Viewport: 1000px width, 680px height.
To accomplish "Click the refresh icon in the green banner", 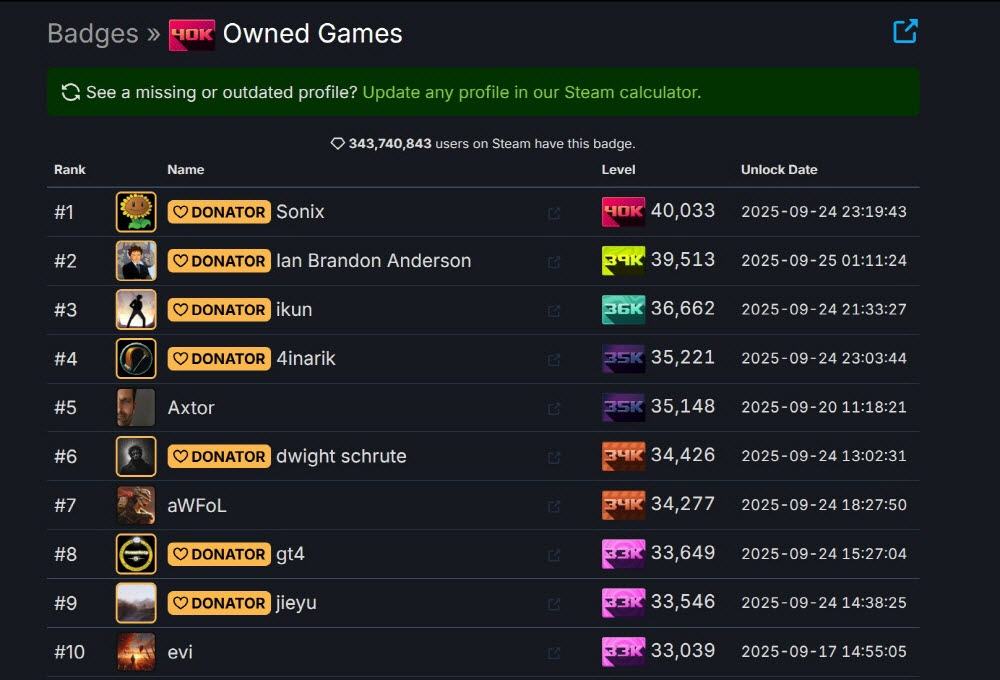I will tap(70, 92).
